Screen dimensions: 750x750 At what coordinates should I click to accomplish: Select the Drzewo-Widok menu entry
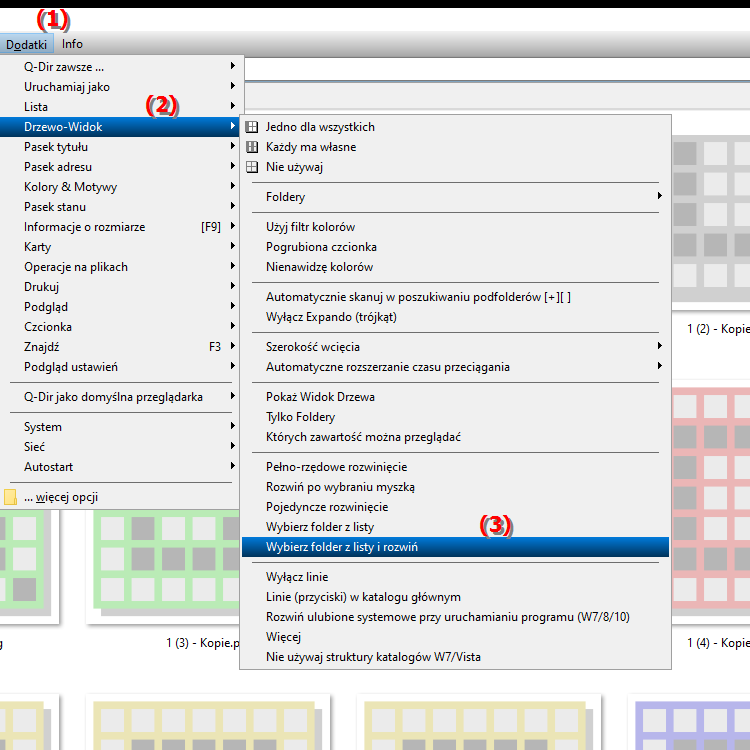coord(119,127)
